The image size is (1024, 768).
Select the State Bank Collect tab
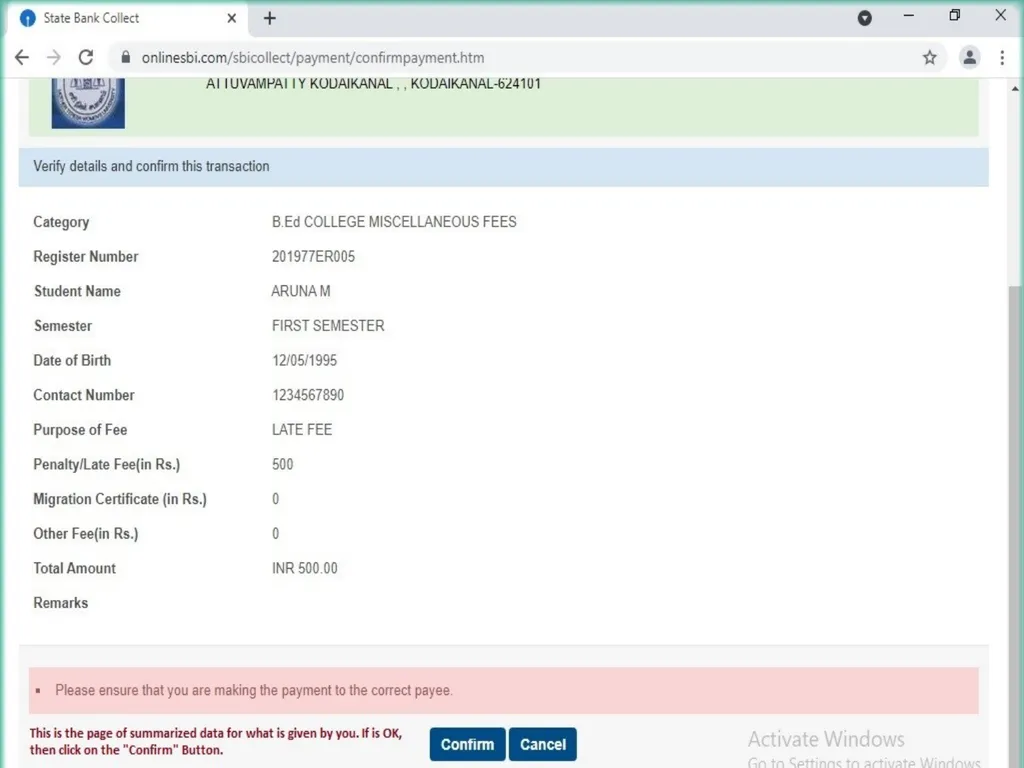127,18
